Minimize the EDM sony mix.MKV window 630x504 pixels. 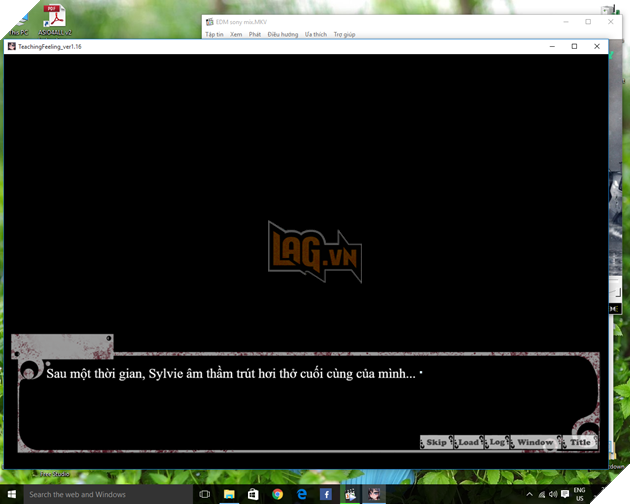[566, 22]
